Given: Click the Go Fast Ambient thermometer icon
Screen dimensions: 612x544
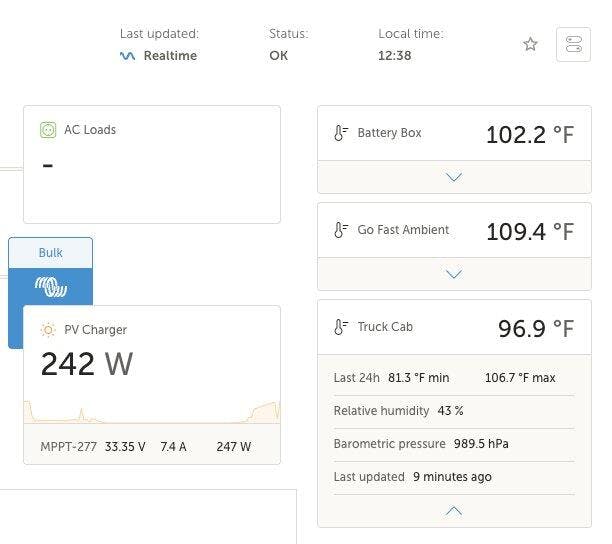Looking at the screenshot, I should tap(341, 230).
